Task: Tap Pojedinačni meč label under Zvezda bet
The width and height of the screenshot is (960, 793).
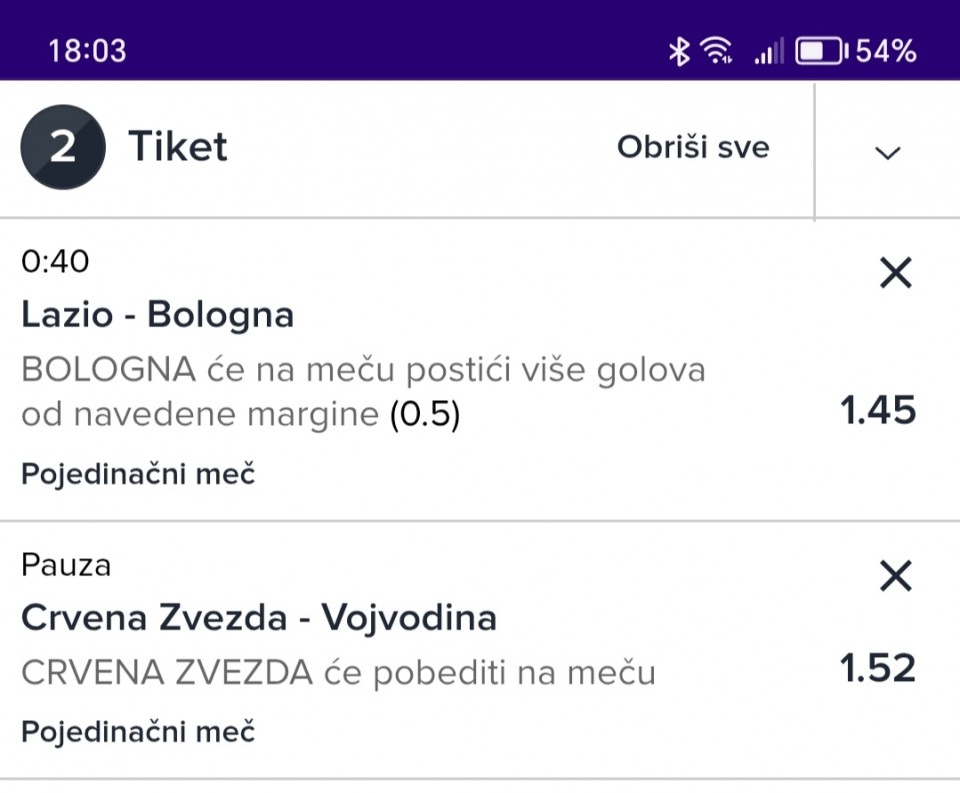Action: click(138, 731)
